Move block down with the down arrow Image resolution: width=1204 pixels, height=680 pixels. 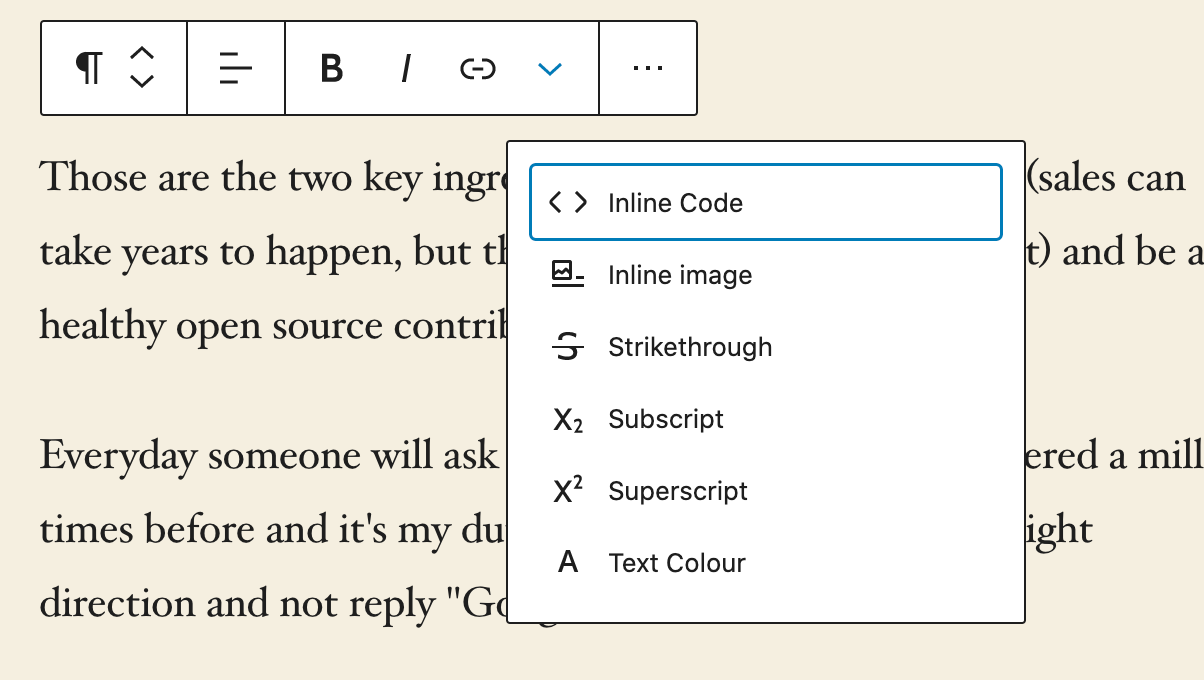(x=142, y=81)
